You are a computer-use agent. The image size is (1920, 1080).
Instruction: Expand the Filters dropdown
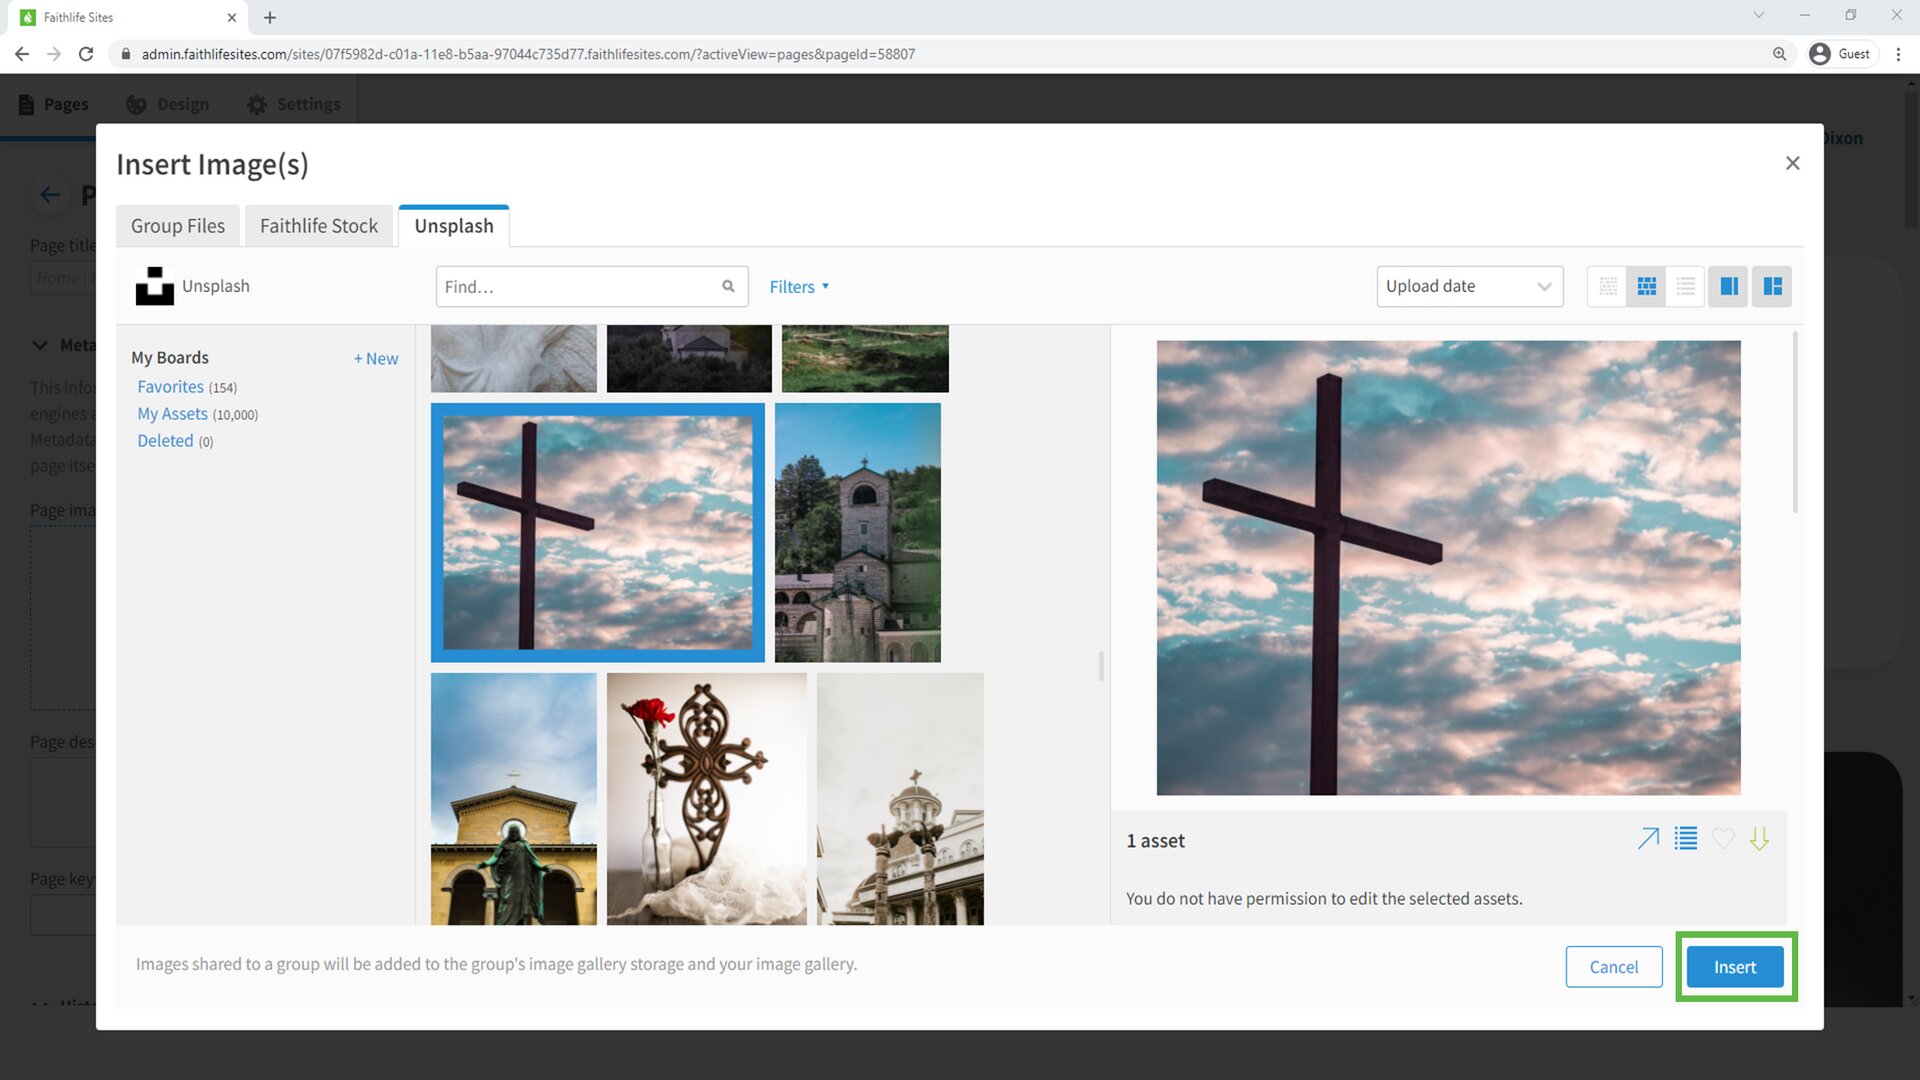799,287
